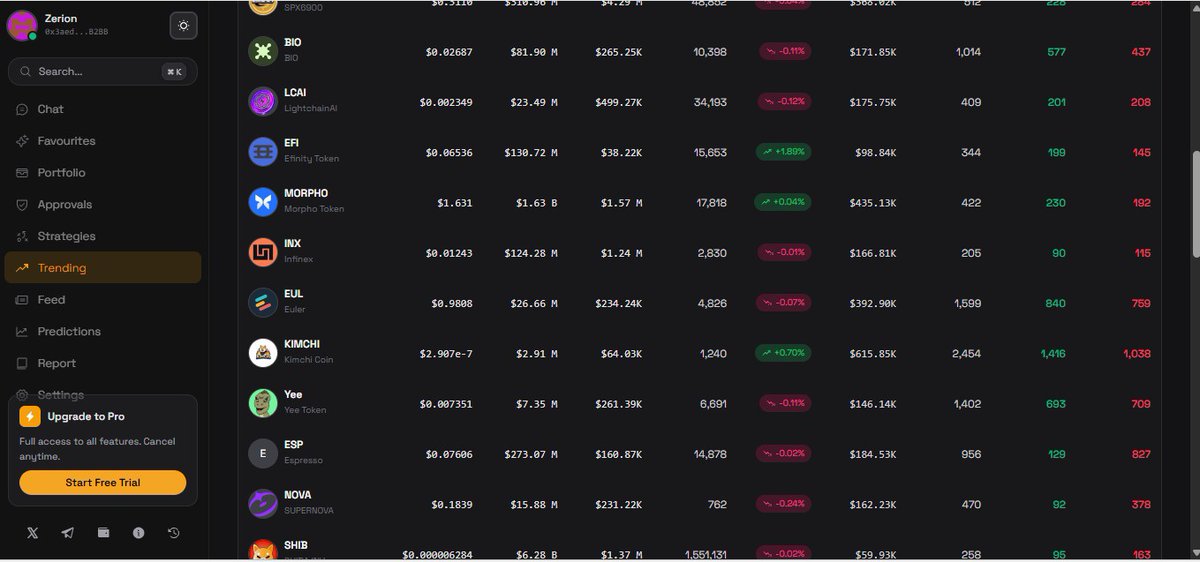Open the Zerion account avatar
1200x562 pixels.
tap(22, 26)
